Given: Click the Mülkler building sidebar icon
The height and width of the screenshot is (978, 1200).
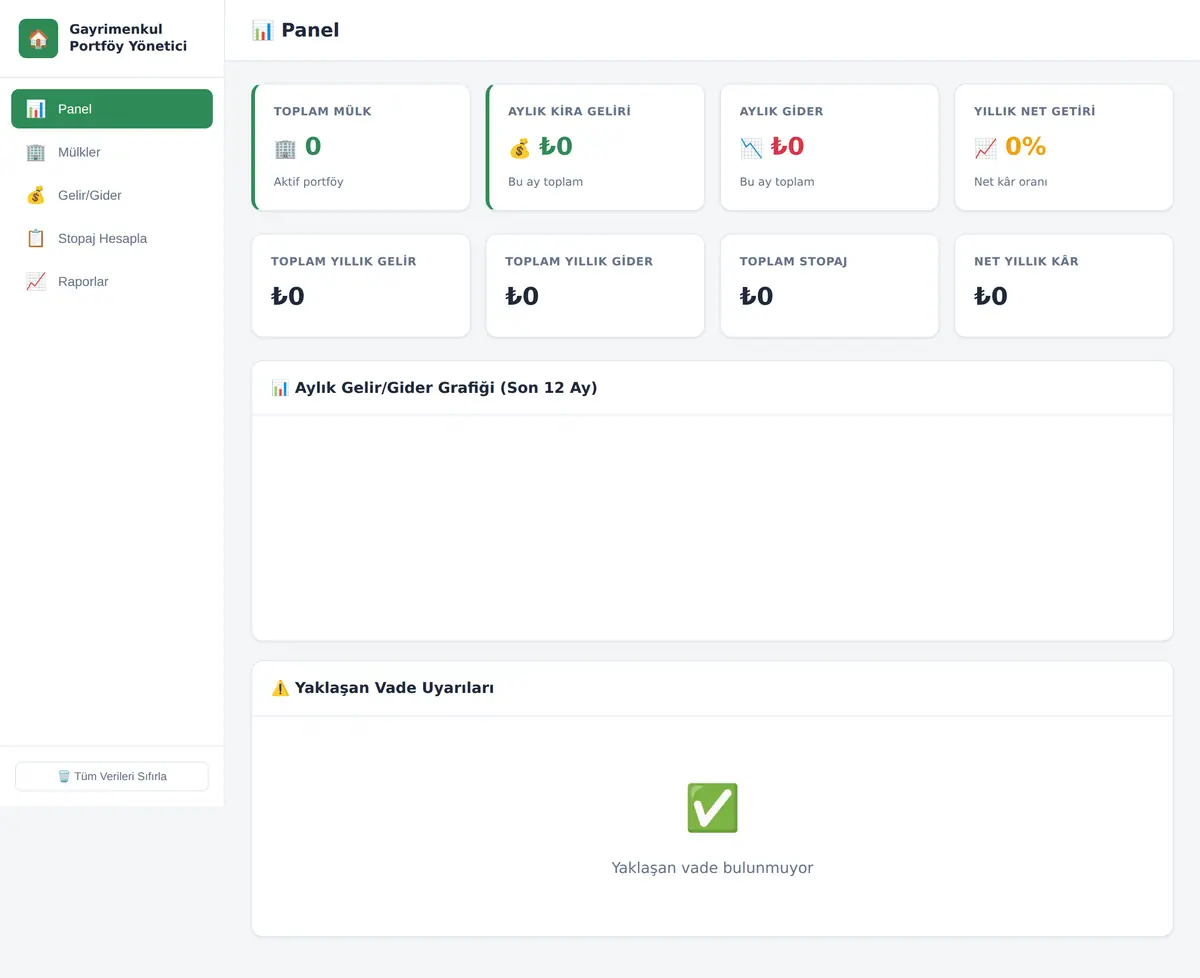Looking at the screenshot, I should point(36,152).
